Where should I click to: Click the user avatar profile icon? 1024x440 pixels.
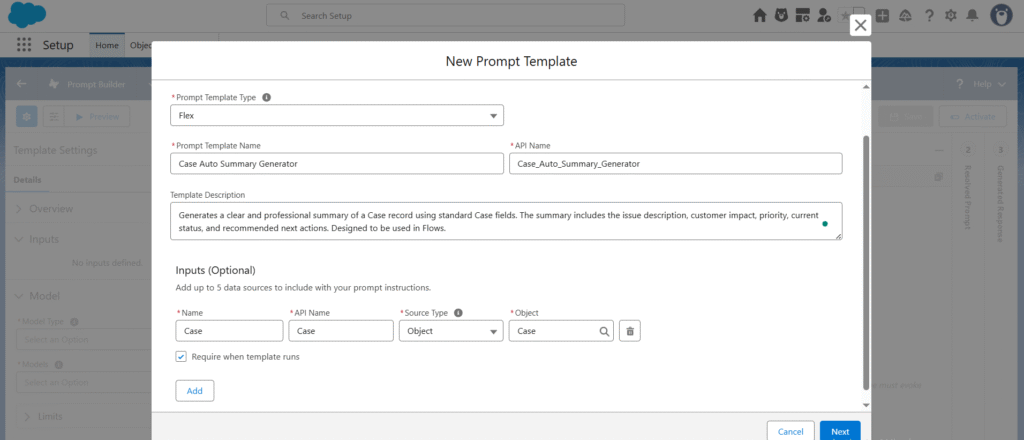click(x=1000, y=16)
